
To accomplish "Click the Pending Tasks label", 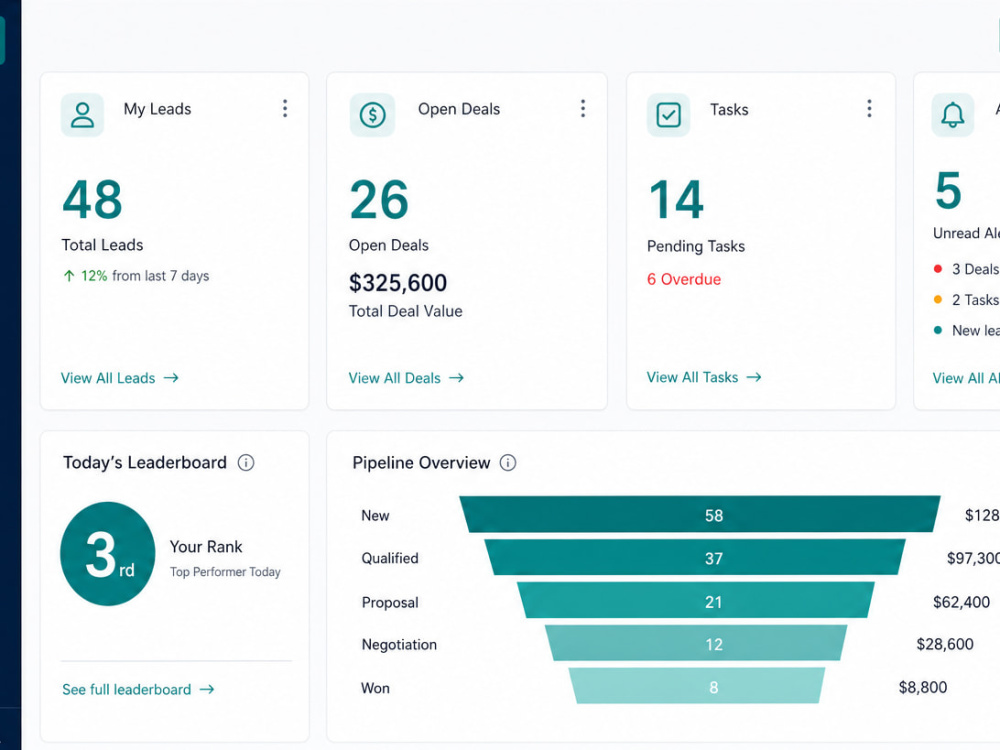I will (696, 246).
